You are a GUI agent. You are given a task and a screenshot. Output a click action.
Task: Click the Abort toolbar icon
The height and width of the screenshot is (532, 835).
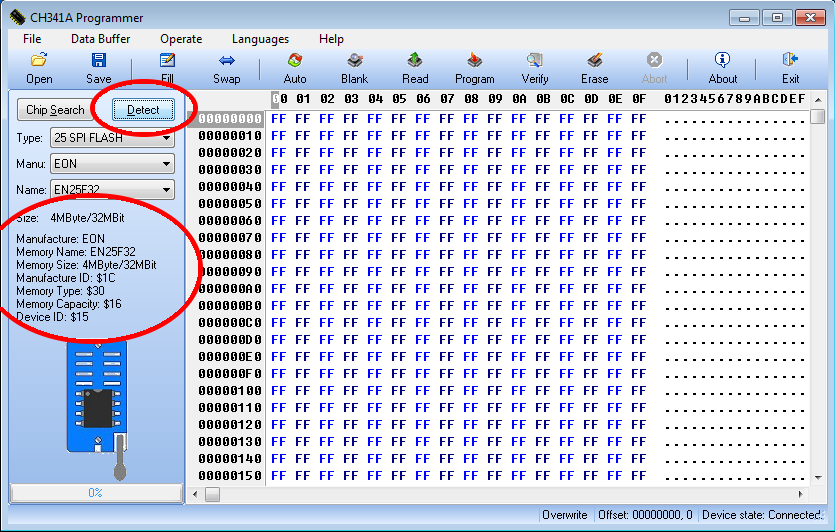pos(654,60)
